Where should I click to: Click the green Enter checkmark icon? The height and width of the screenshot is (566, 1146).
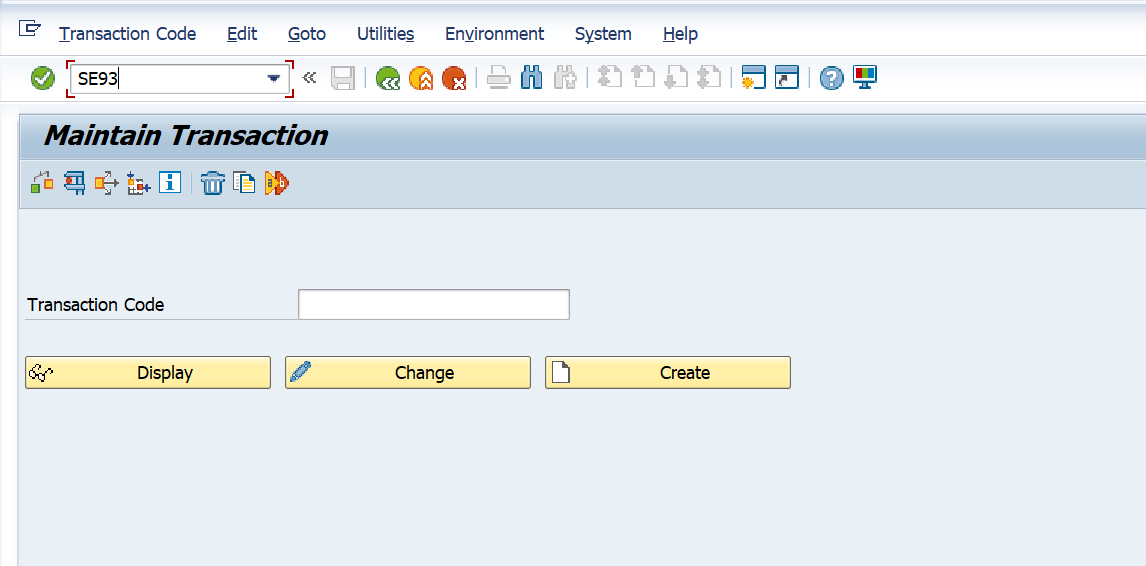pyautogui.click(x=43, y=78)
